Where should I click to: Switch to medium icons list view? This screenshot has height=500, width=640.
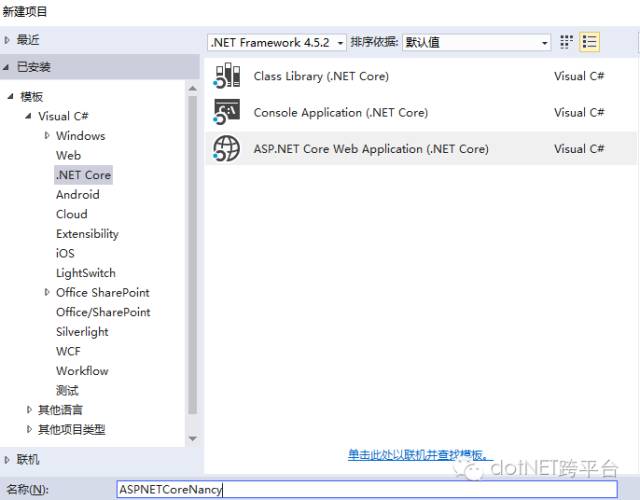coord(589,42)
